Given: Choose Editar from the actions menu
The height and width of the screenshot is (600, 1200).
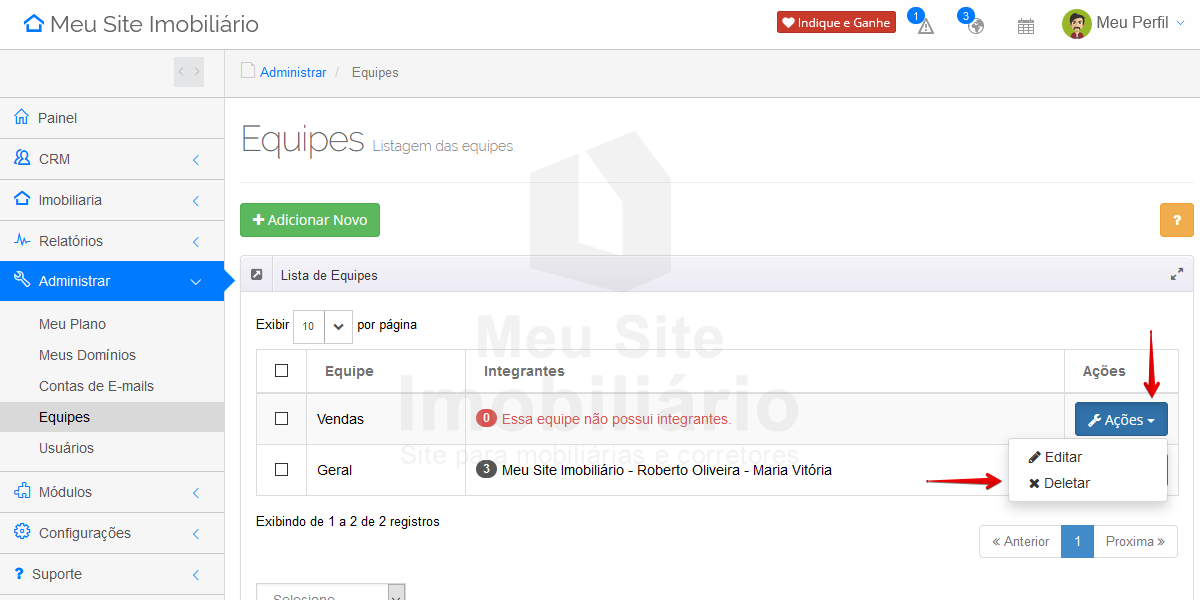Looking at the screenshot, I should point(1062,457).
